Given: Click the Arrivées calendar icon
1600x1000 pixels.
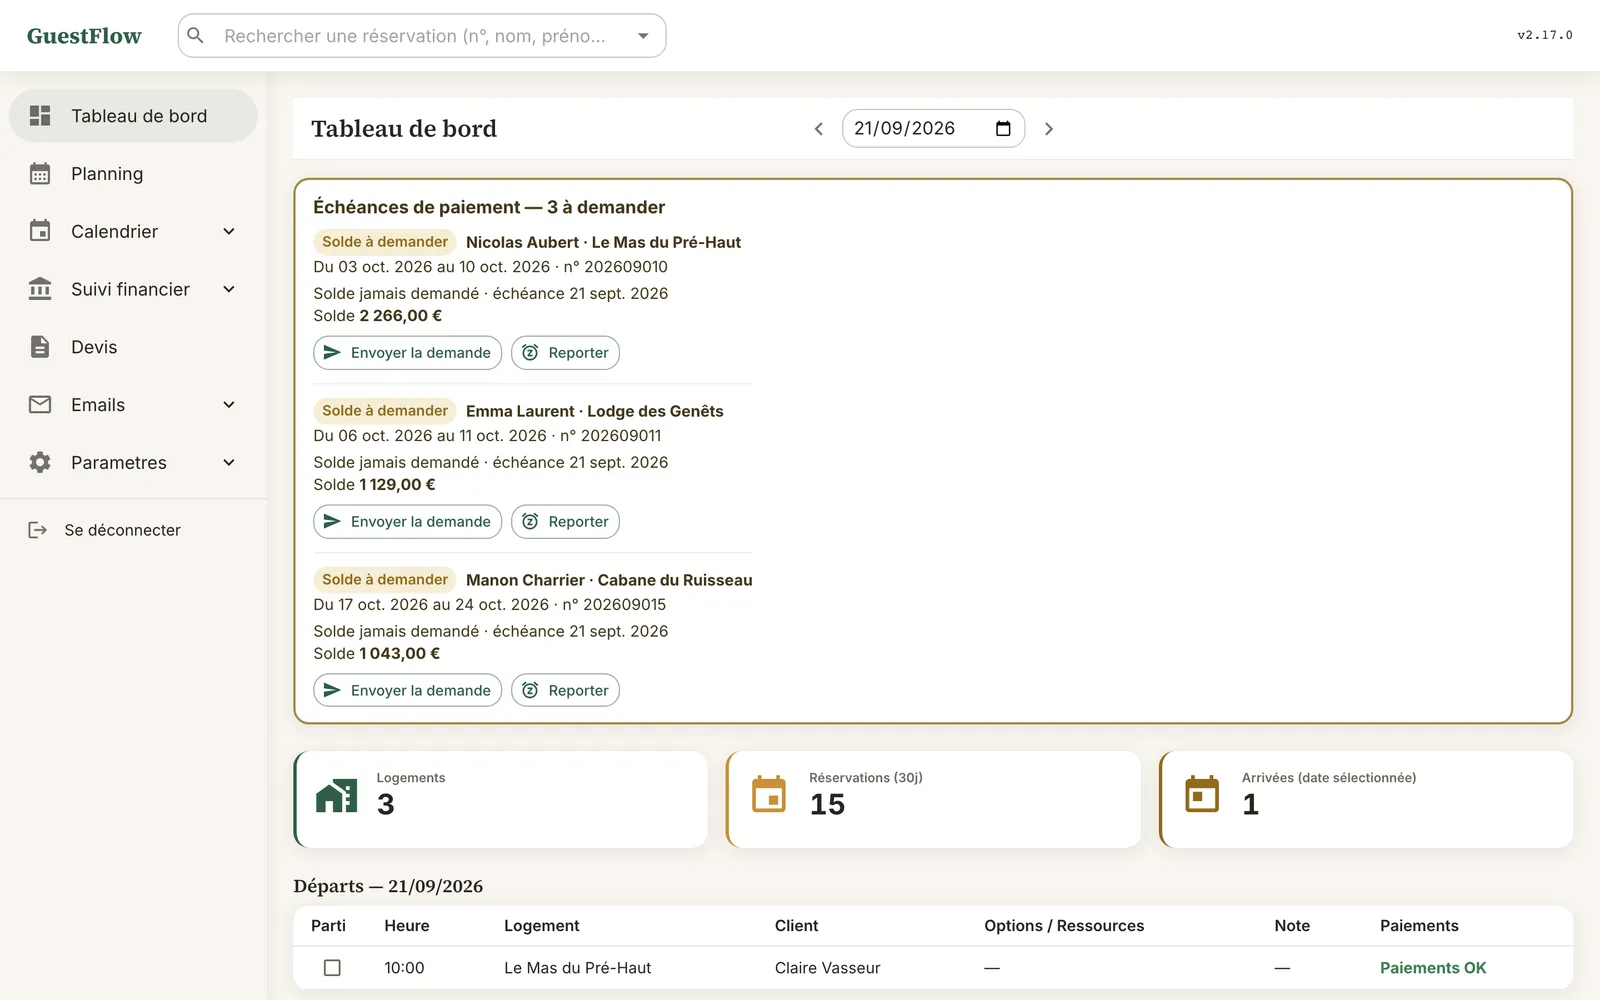Looking at the screenshot, I should click(x=1202, y=795).
